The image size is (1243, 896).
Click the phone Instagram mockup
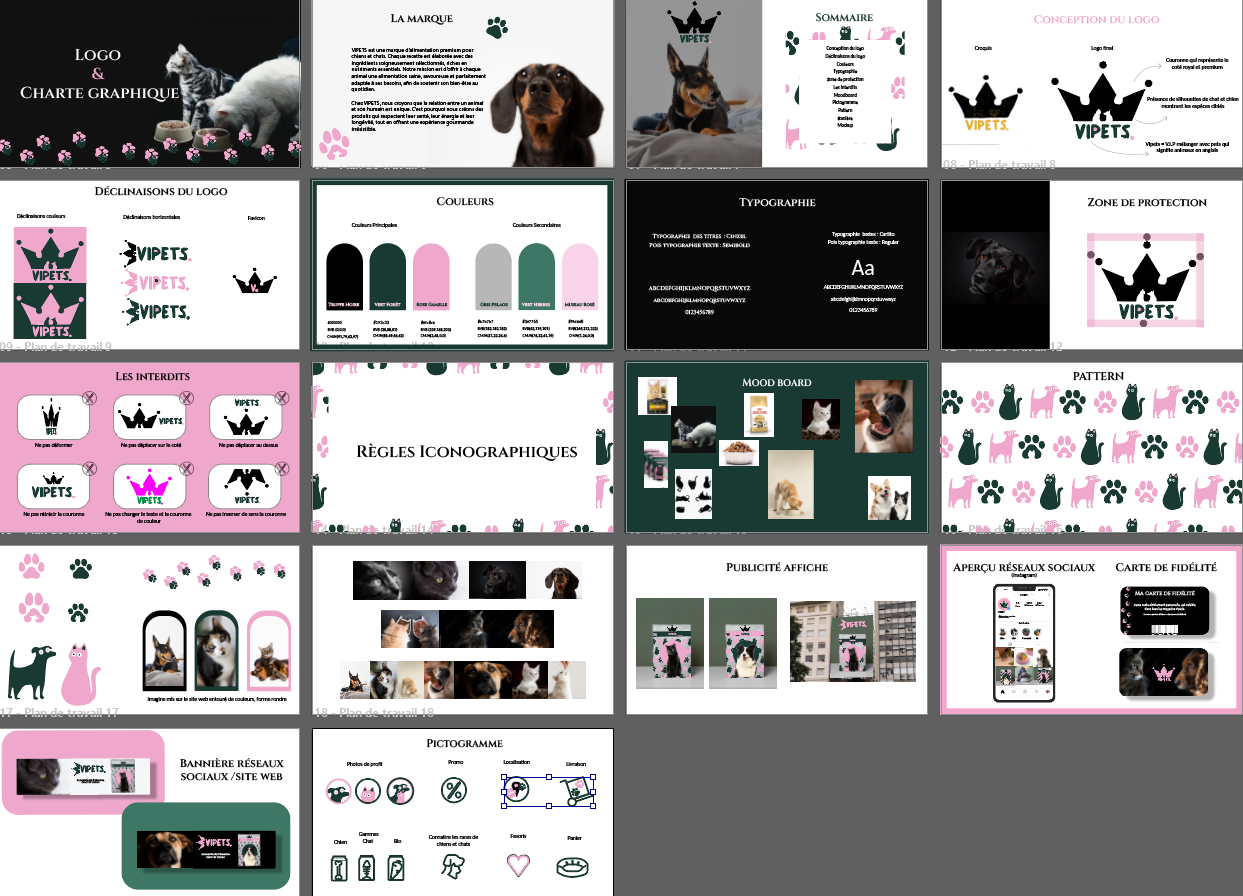tap(1022, 643)
